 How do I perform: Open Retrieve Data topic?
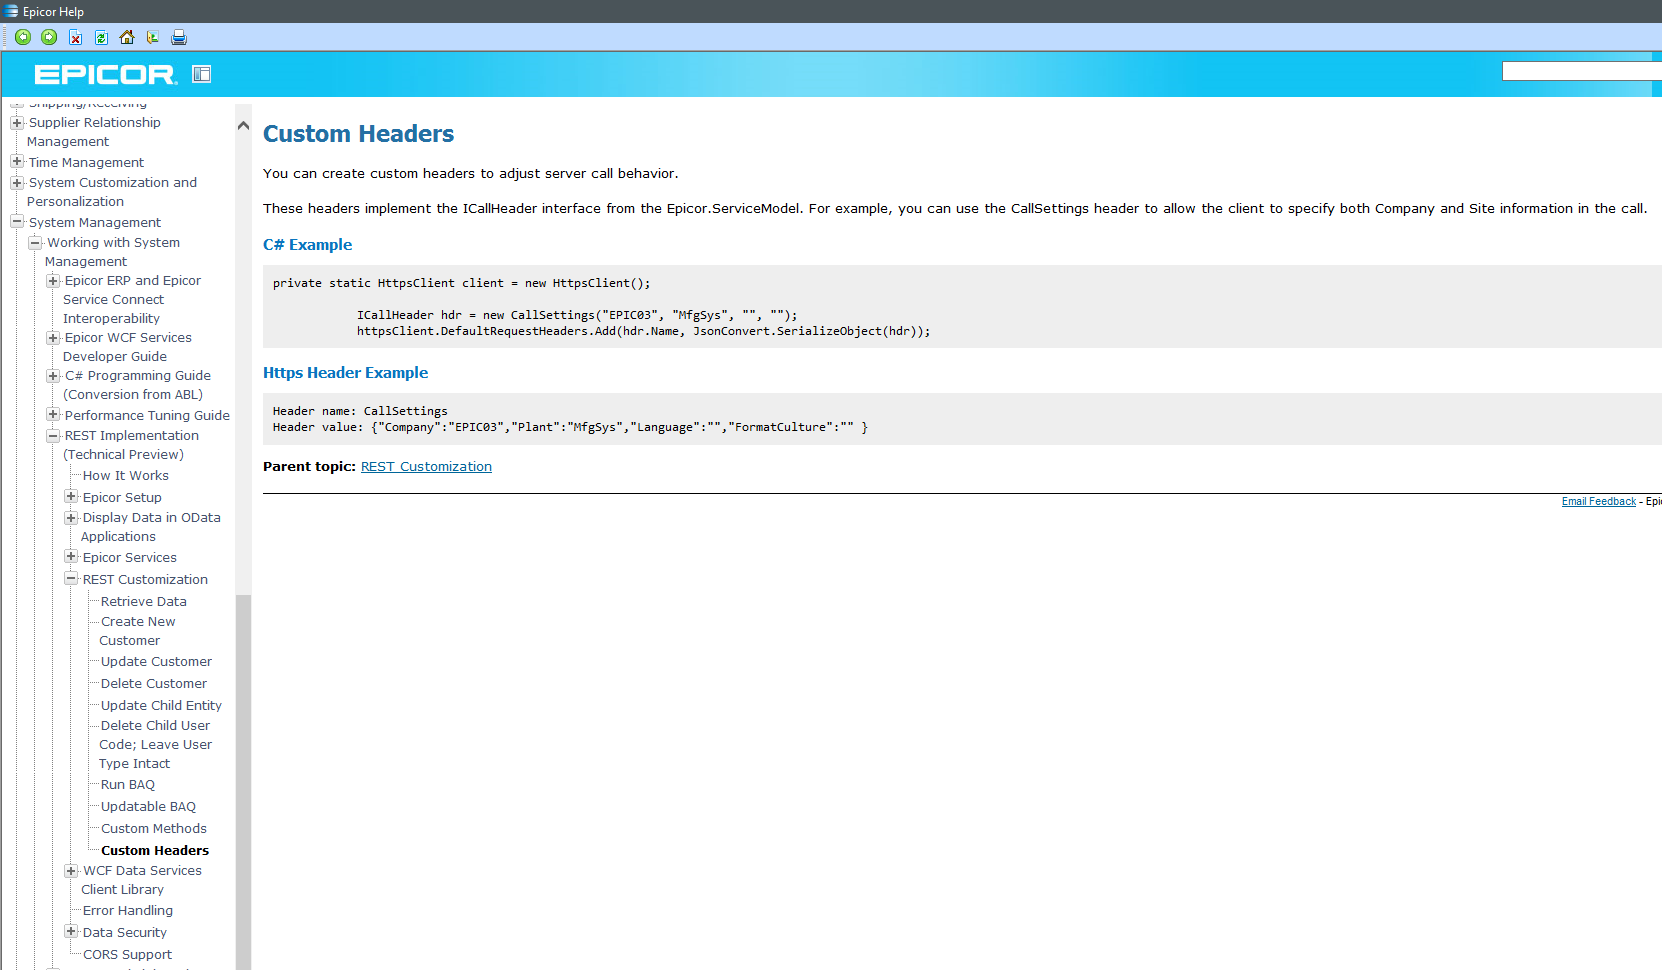144,602
